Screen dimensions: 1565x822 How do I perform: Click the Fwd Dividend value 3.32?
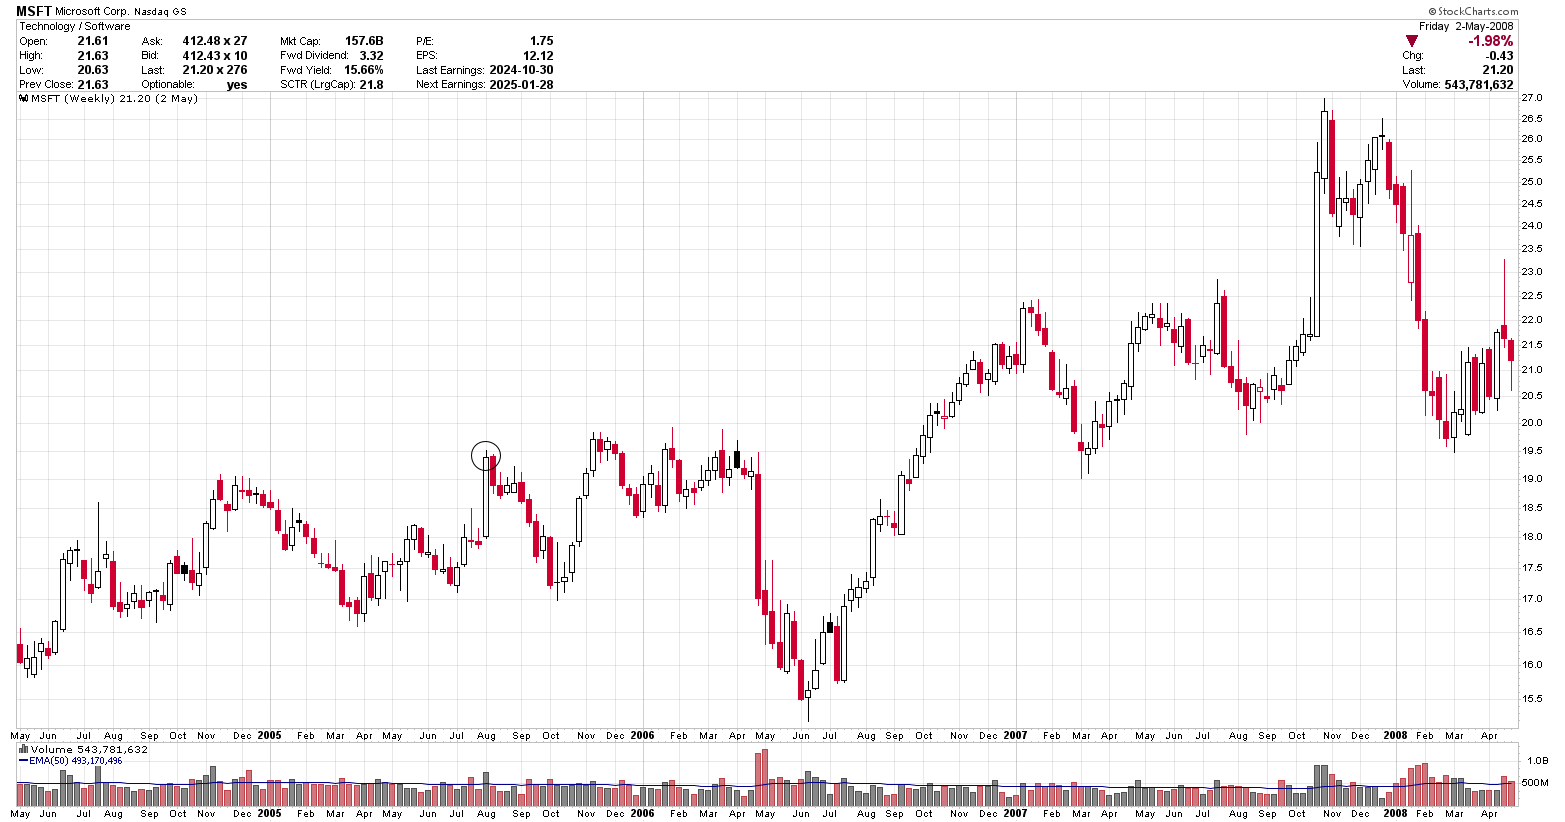click(371, 56)
